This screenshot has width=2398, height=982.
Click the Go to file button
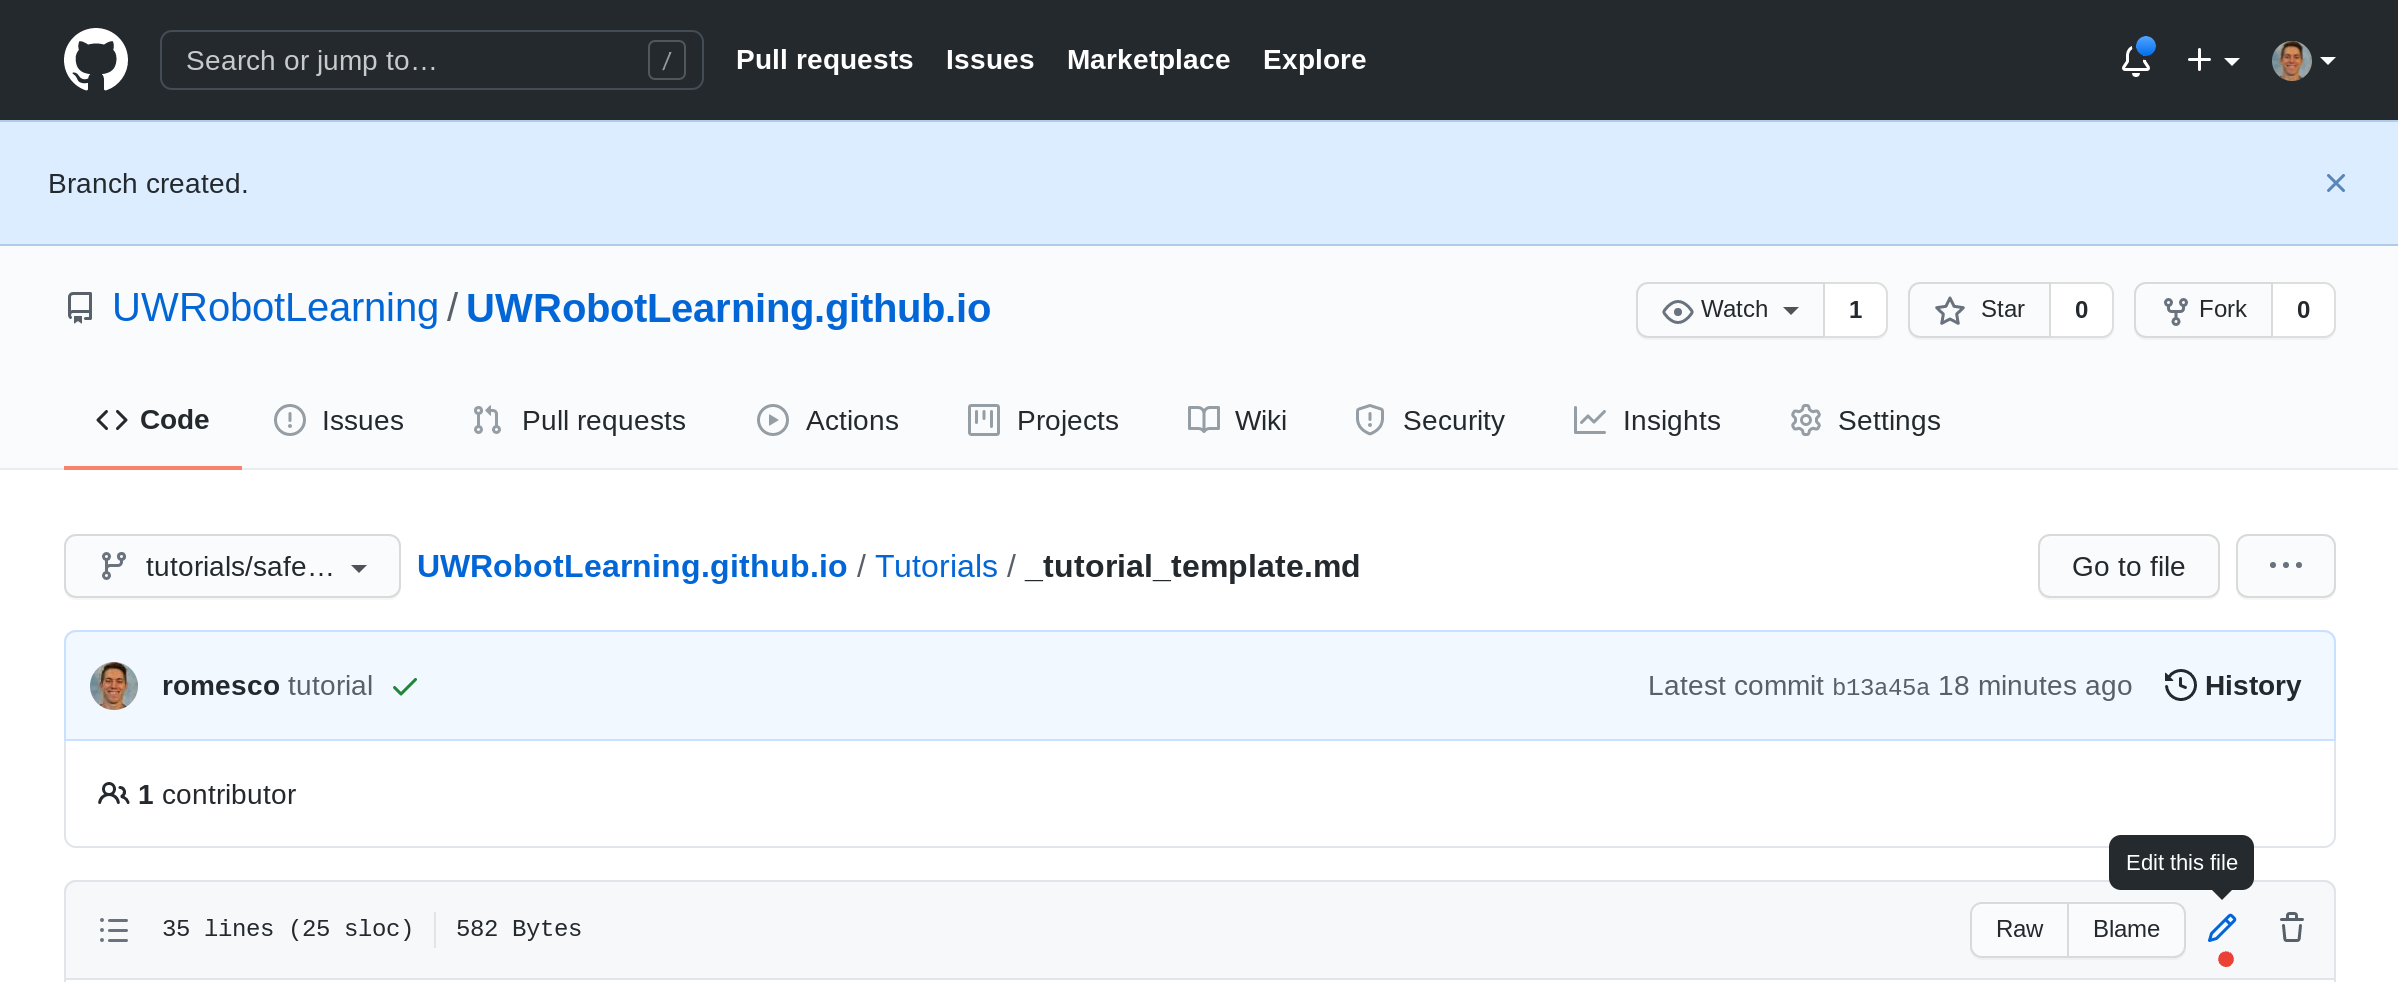[x=2128, y=566]
